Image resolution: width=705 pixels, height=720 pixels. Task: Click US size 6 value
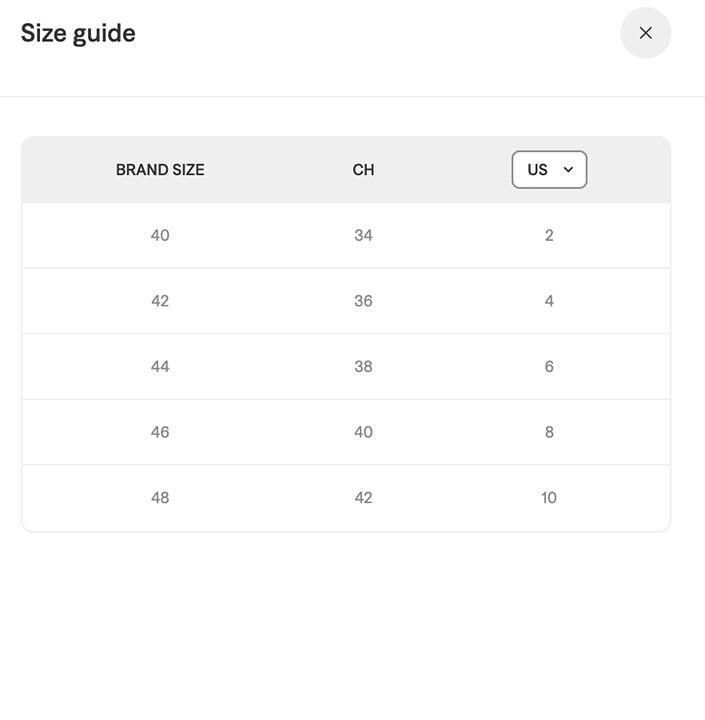coord(549,367)
